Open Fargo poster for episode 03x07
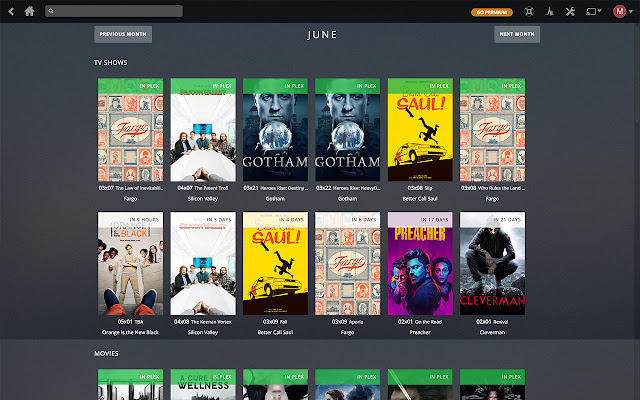Screen dimensions: 640x400 131,130
